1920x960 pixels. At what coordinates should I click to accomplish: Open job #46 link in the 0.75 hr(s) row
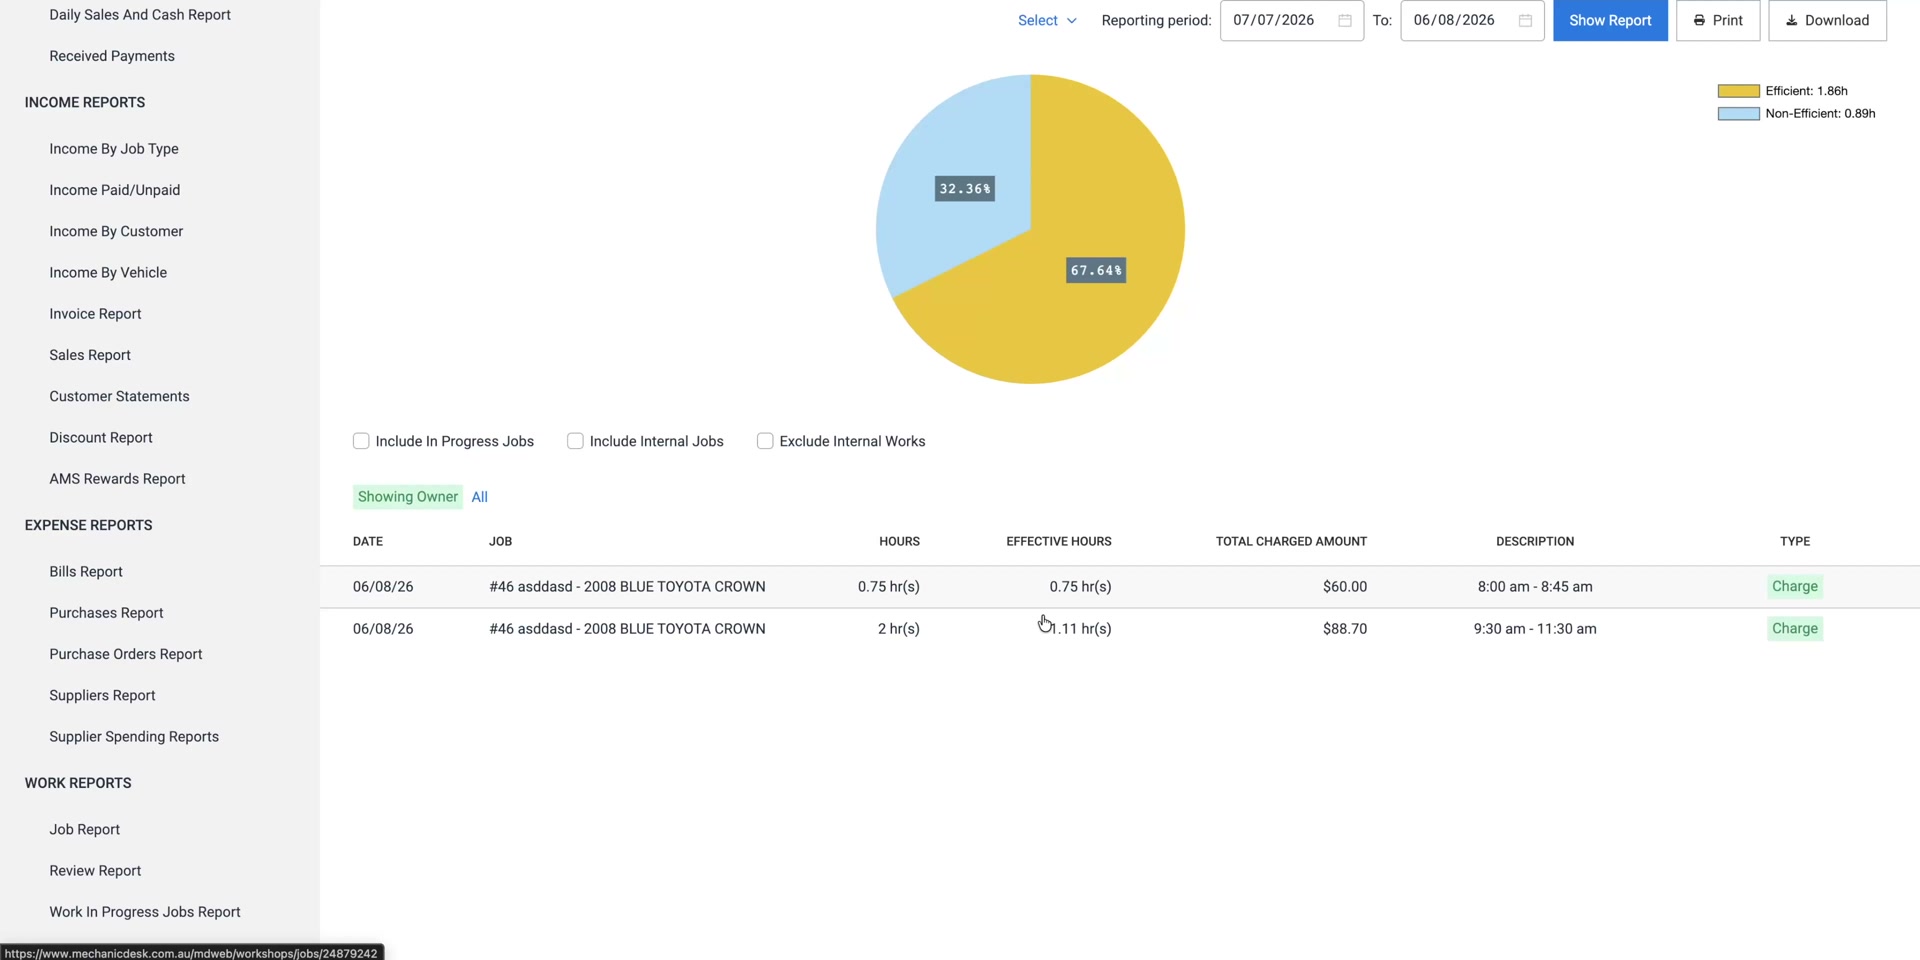click(627, 587)
